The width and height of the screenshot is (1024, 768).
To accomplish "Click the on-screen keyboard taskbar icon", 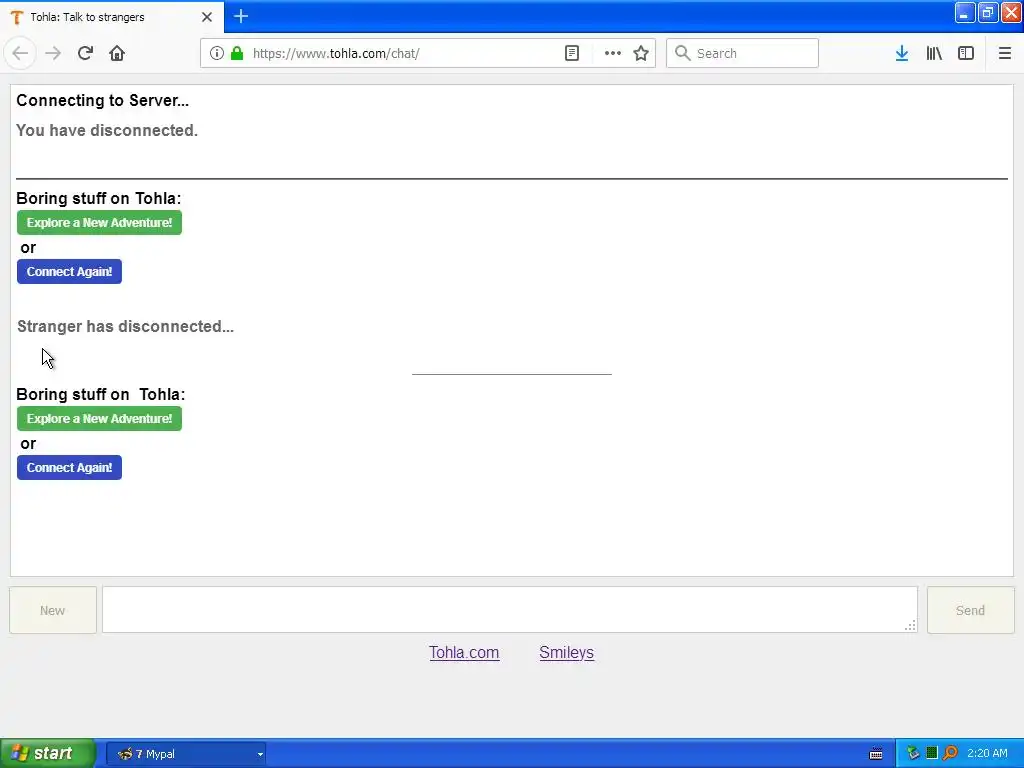I will pyautogui.click(x=876, y=754).
